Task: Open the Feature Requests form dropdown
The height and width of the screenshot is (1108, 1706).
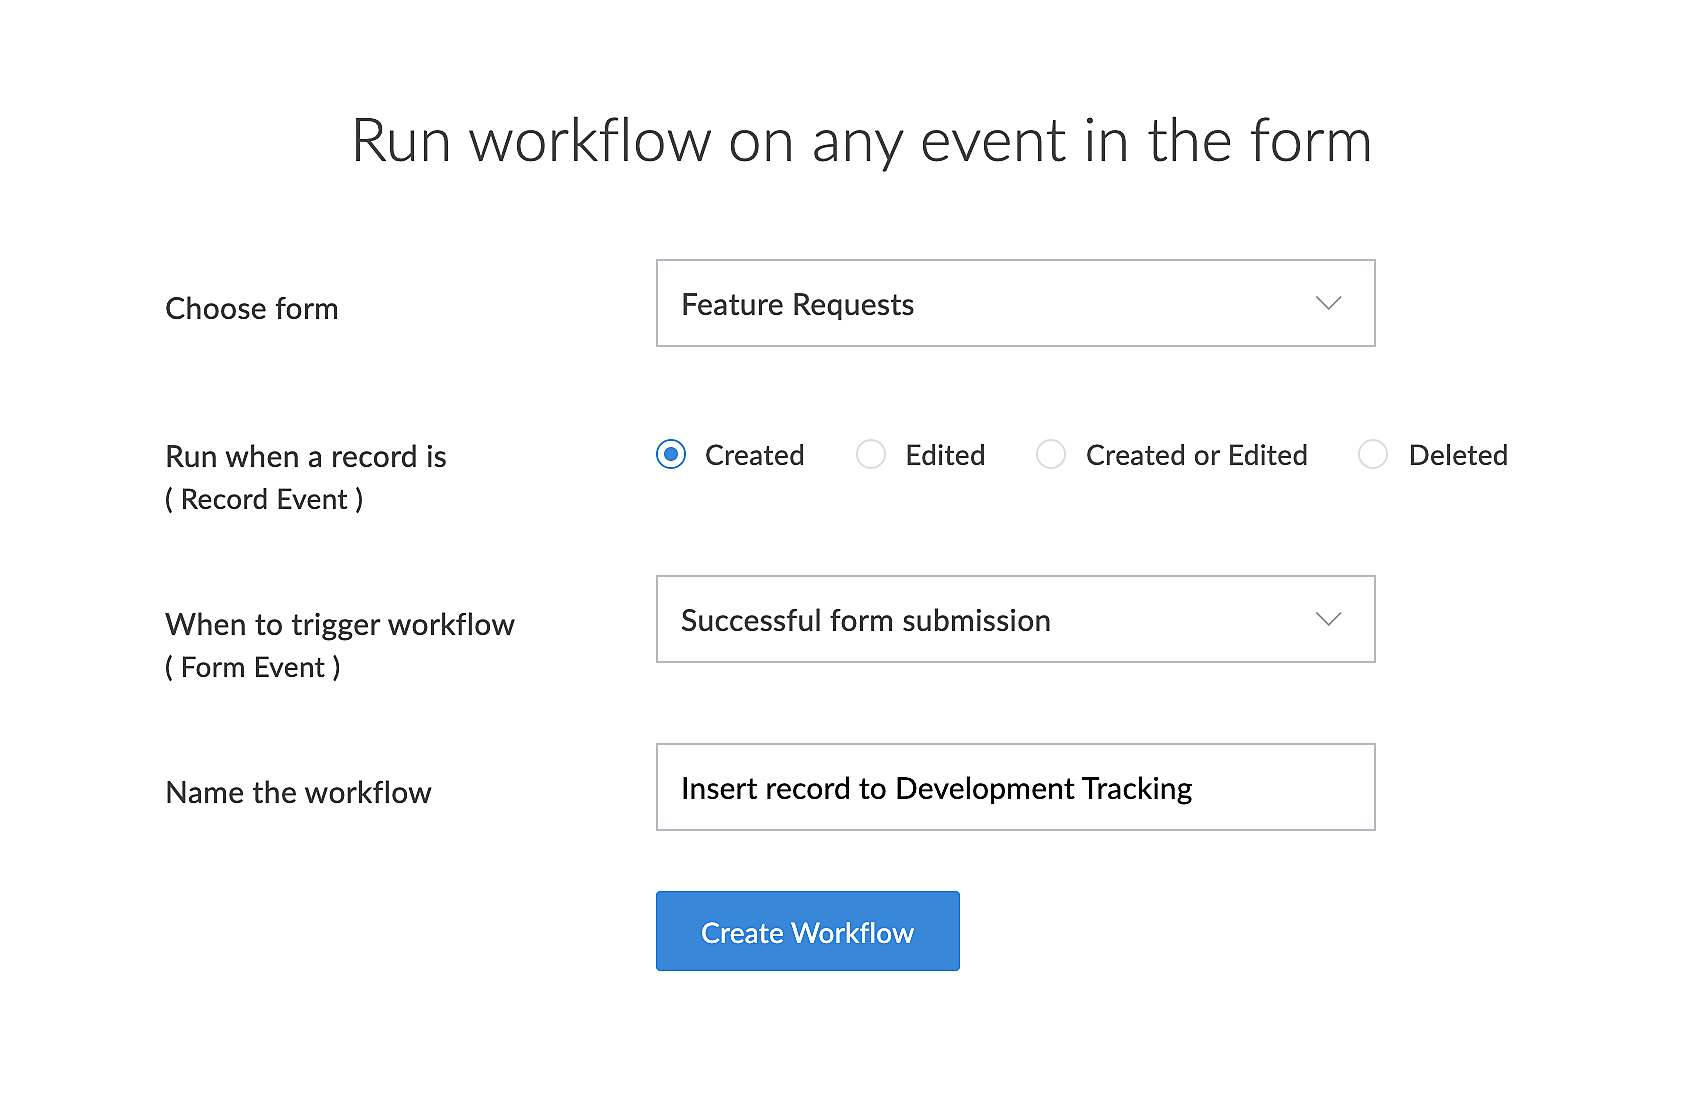Action: click(x=1014, y=303)
